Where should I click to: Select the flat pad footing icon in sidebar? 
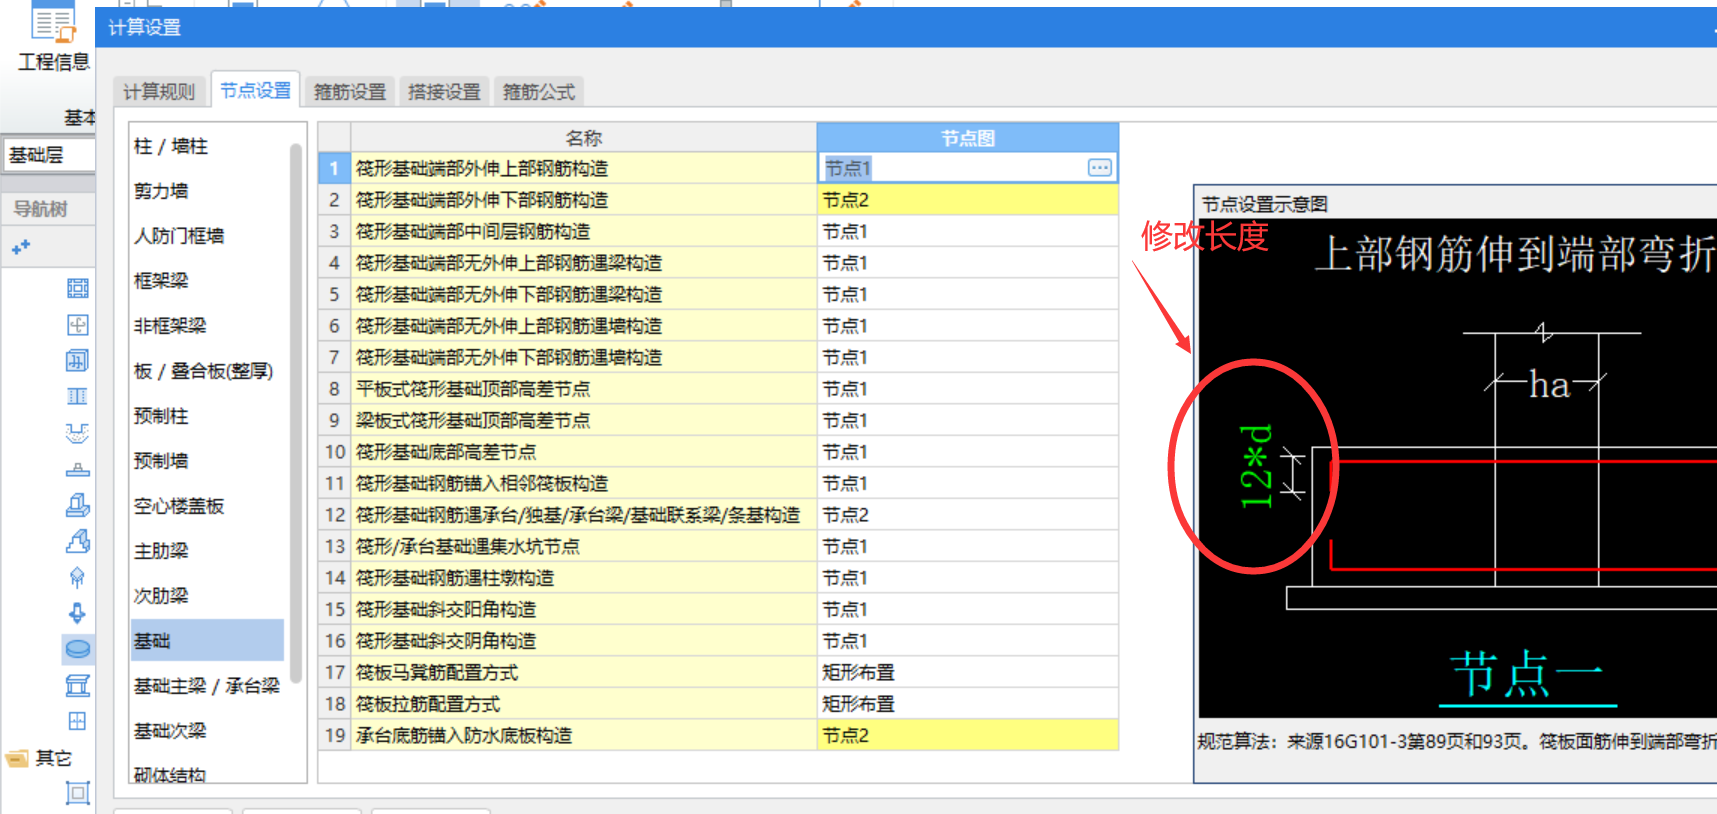77,469
